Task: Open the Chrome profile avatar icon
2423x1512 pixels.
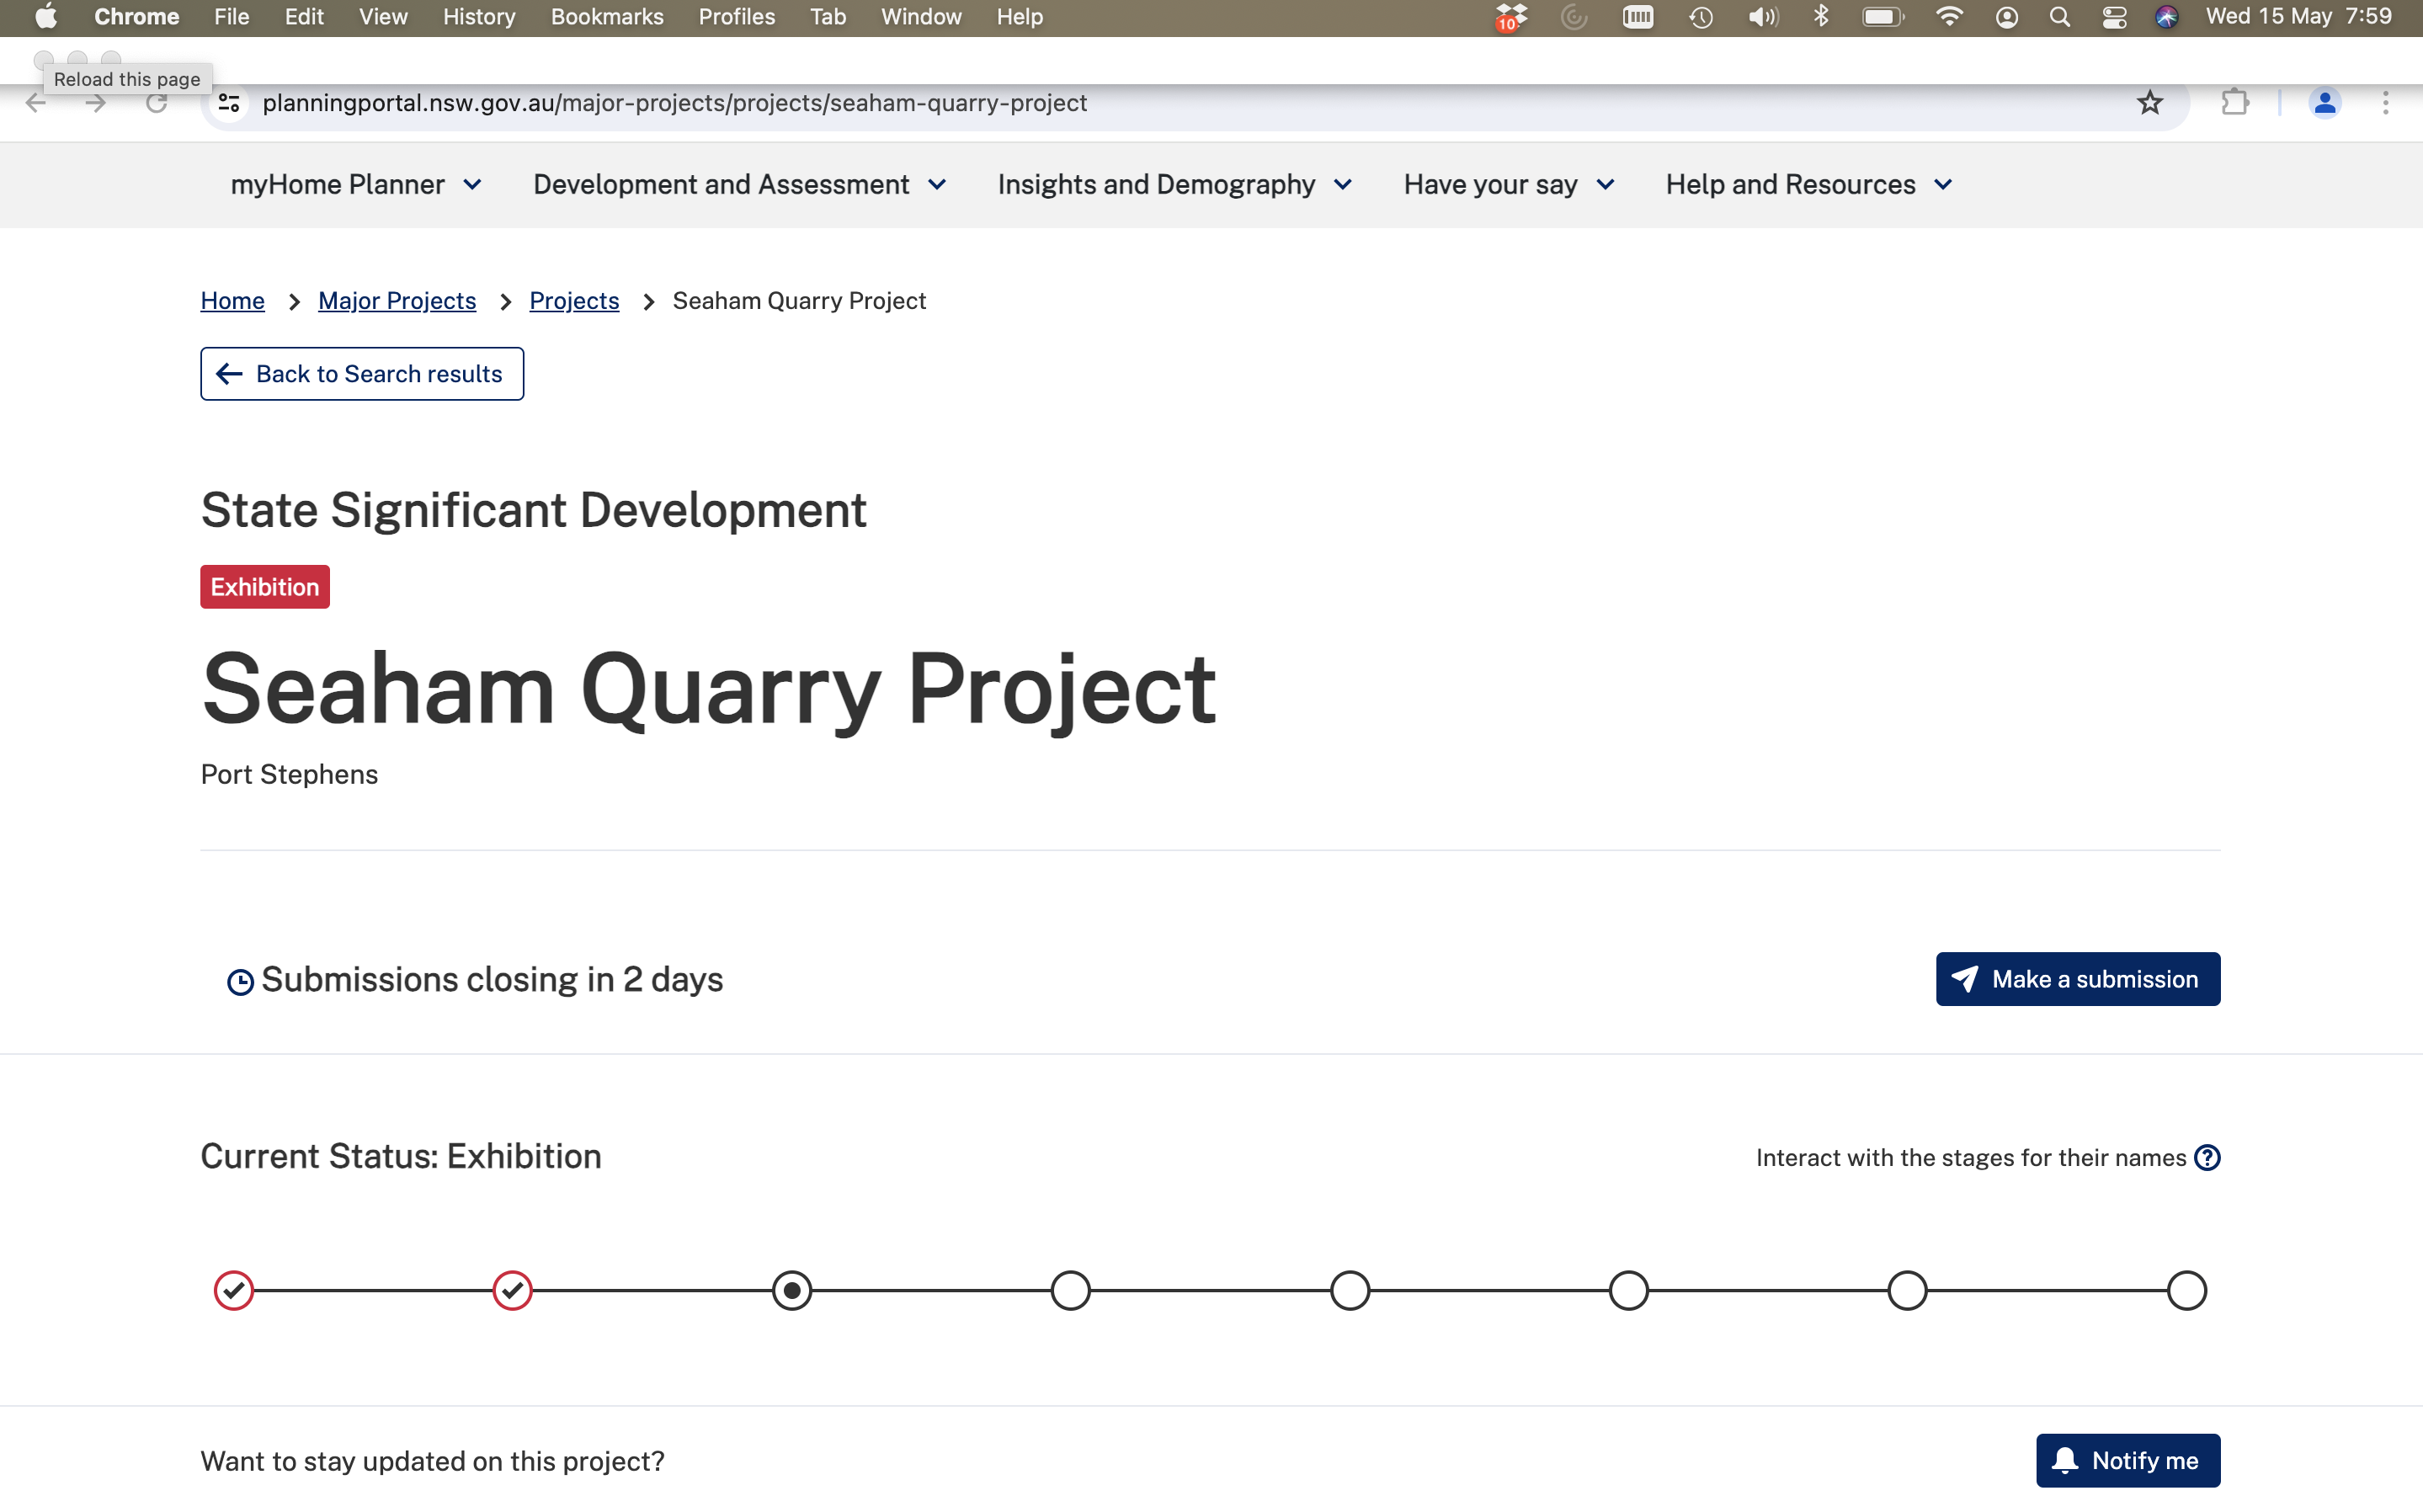Action: tap(2324, 103)
